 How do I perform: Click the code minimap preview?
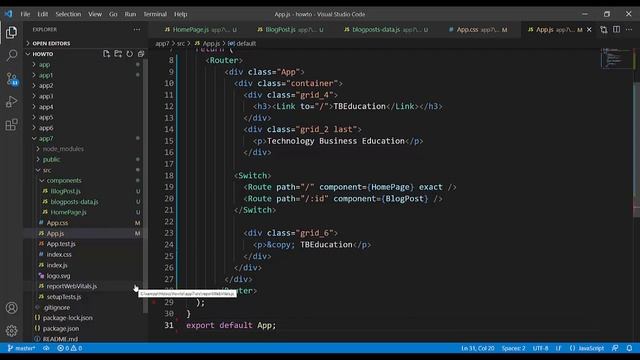click(x=616, y=58)
